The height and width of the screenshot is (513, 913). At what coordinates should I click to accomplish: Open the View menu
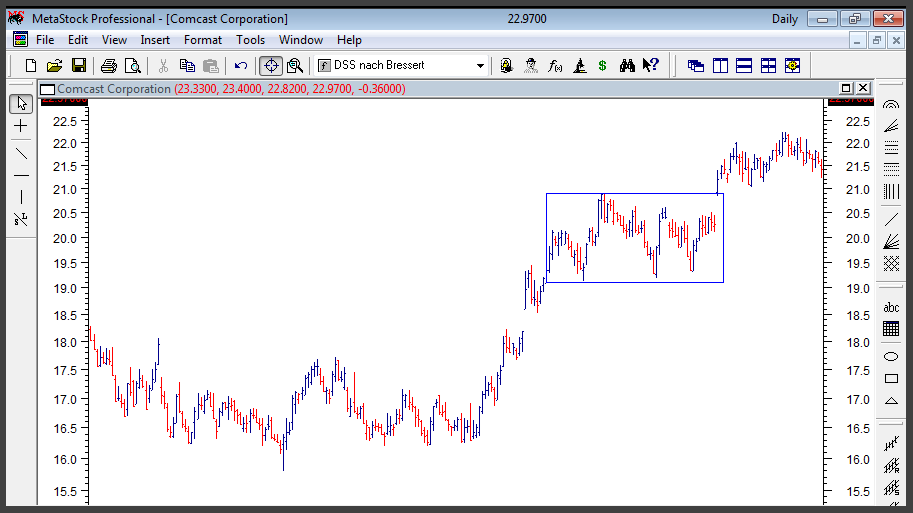coord(114,40)
